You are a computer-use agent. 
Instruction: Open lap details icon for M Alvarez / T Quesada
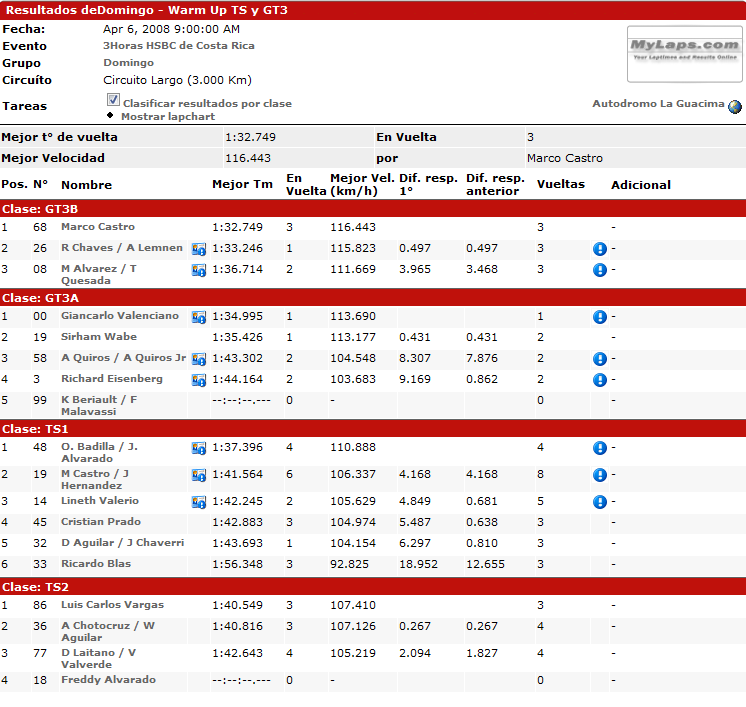pos(199,270)
